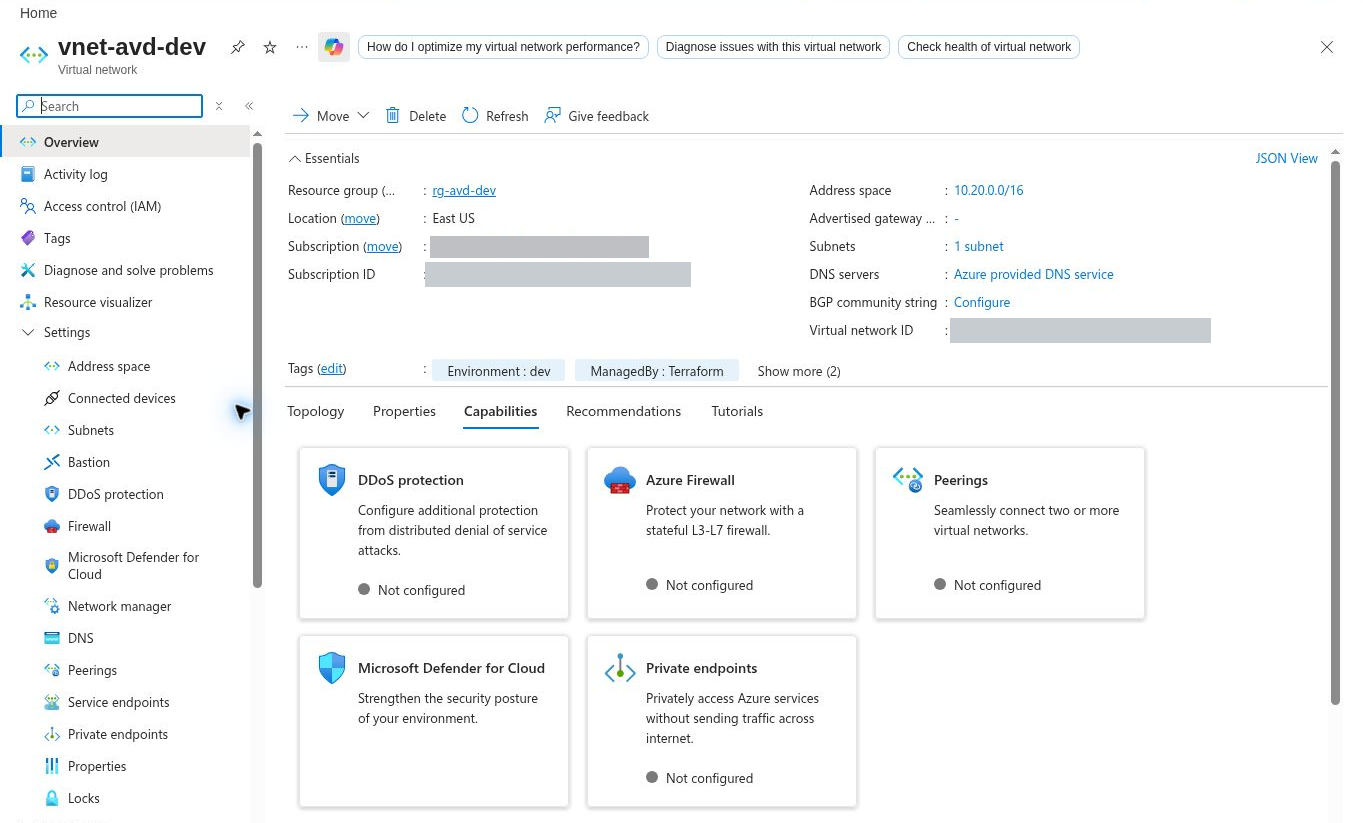Open the Overview sidebar item
Viewport: 1363px width, 823px height.
pos(125,142)
